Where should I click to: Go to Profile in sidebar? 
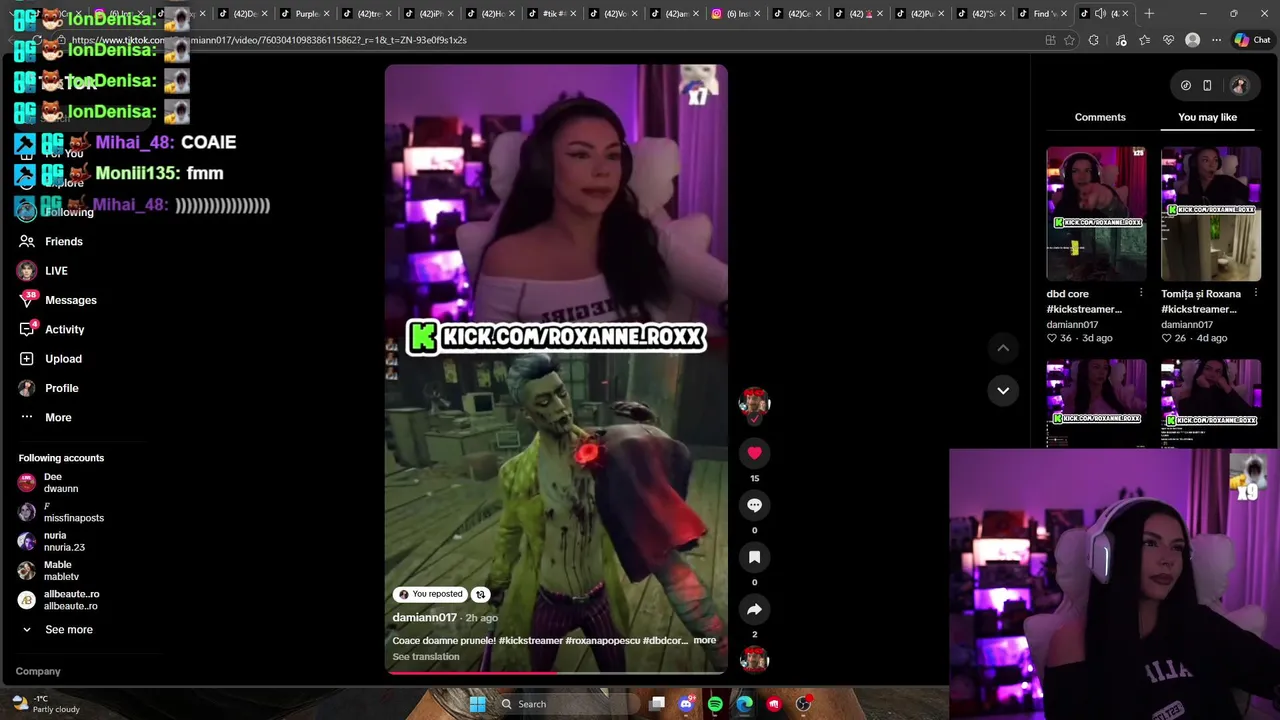(48, 388)
